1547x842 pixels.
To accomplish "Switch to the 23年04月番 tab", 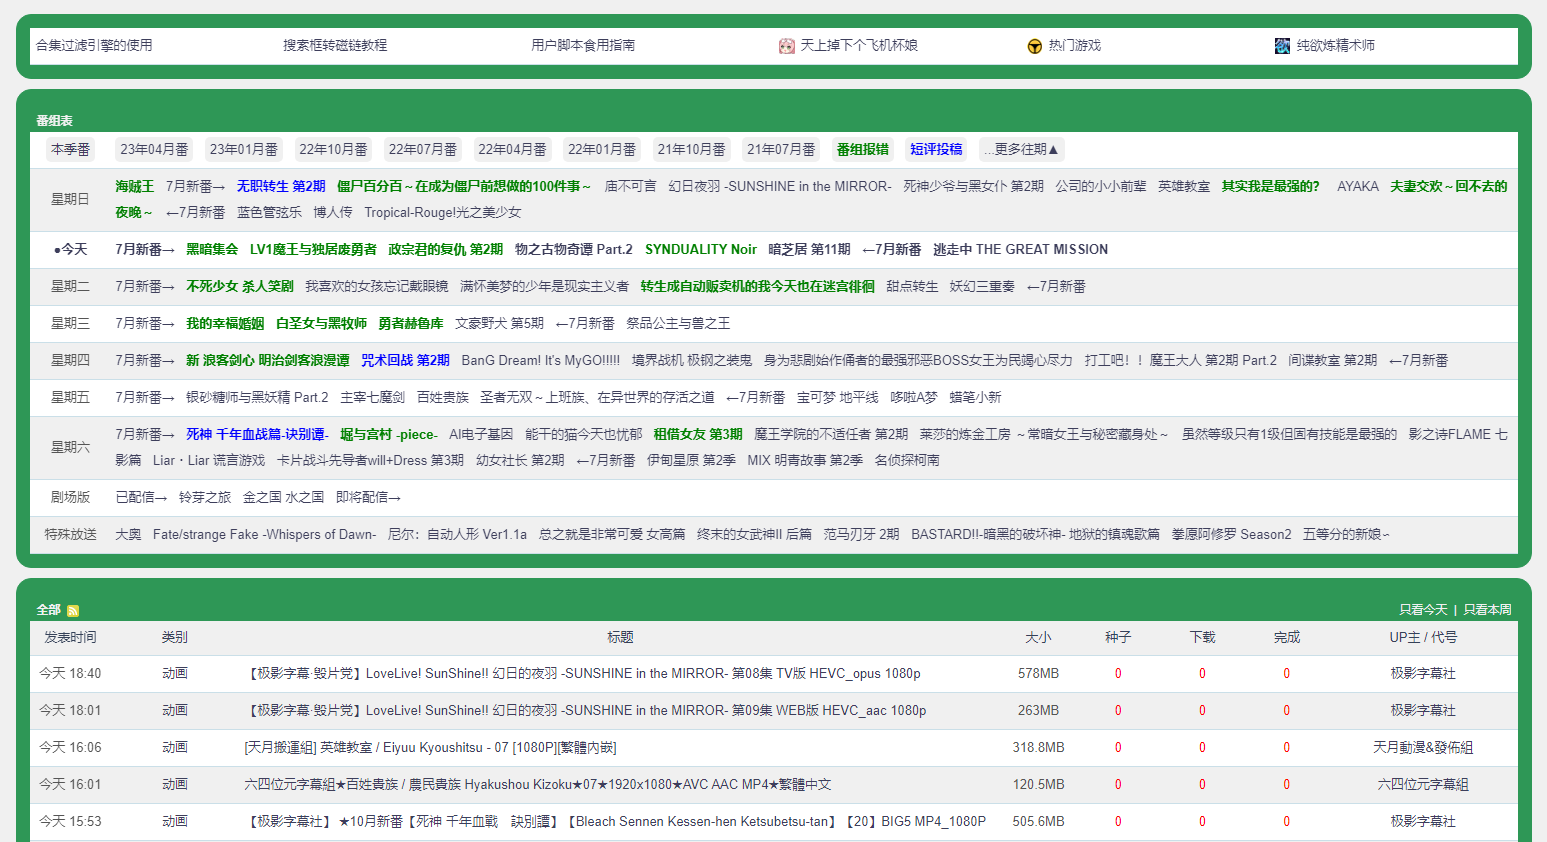I will (154, 150).
